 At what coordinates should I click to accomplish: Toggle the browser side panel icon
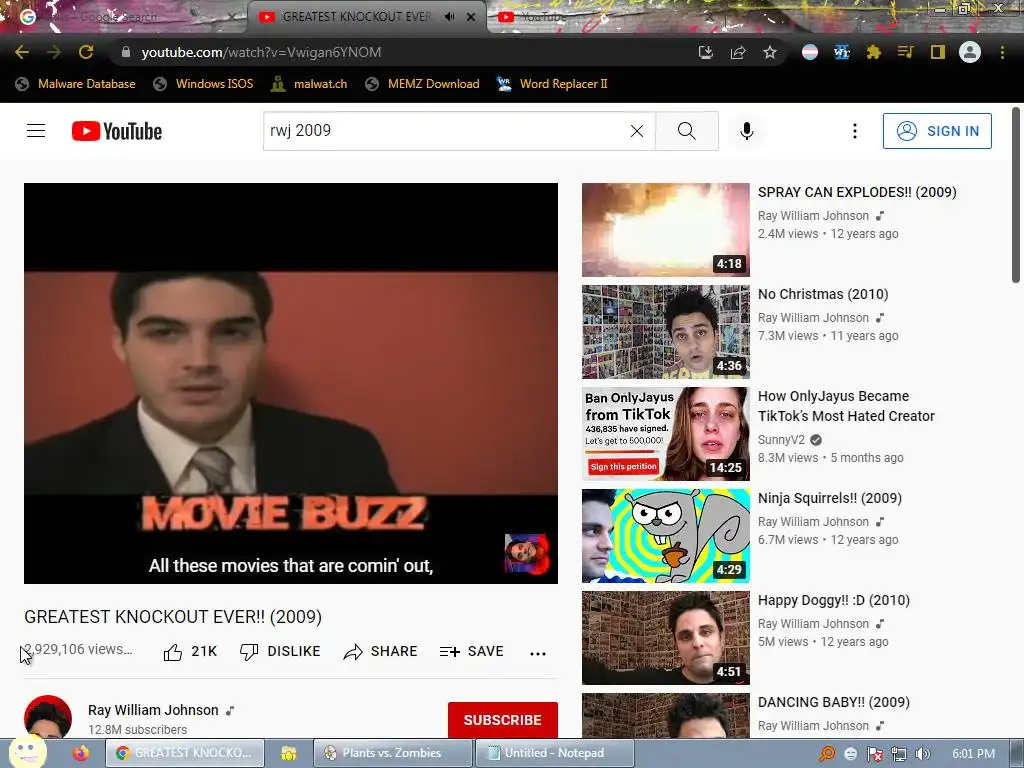pyautogui.click(x=938, y=52)
